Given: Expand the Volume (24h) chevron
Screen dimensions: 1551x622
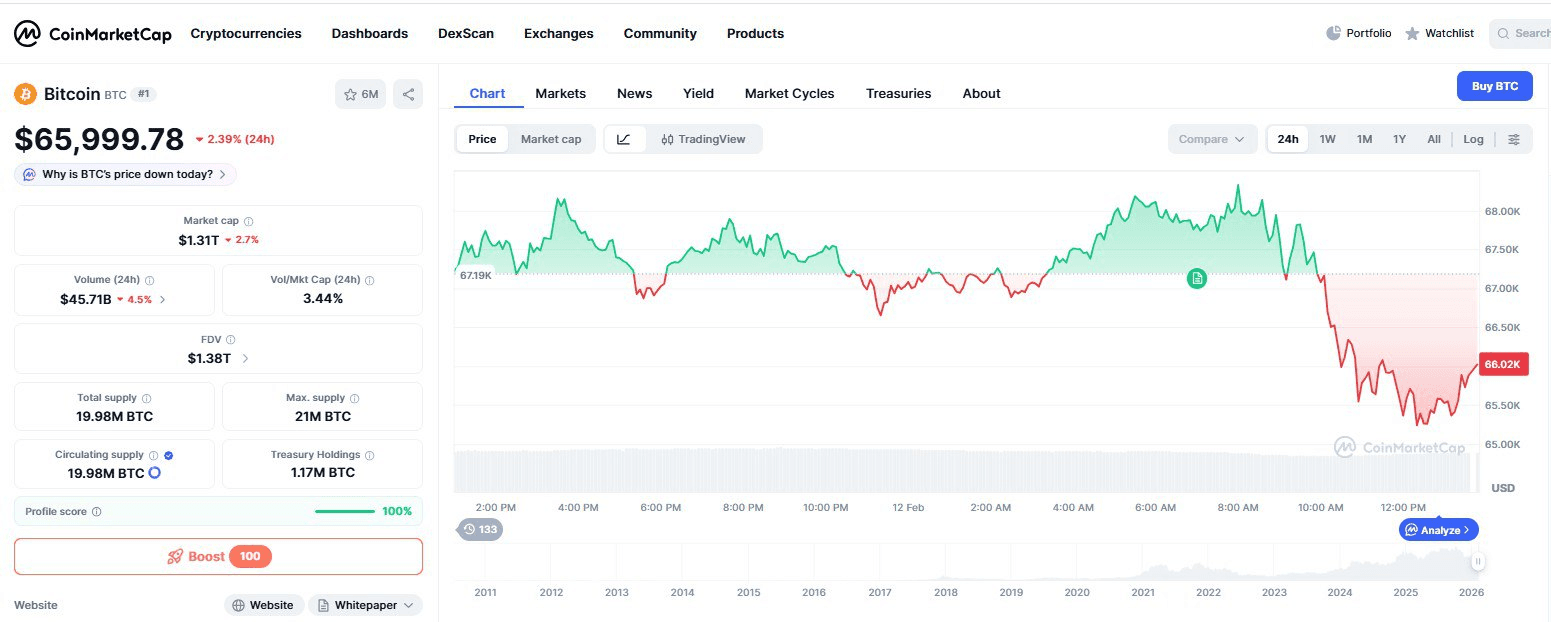Looking at the screenshot, I should 163,299.
